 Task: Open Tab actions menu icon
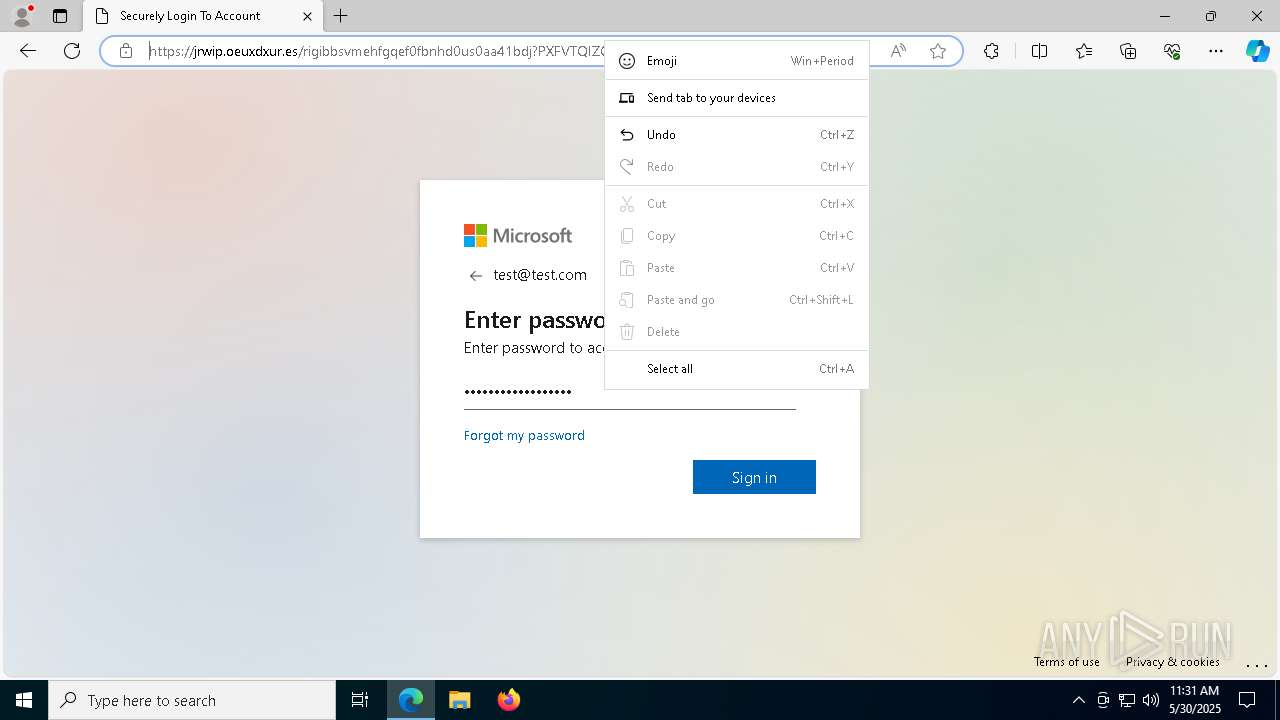tap(60, 16)
